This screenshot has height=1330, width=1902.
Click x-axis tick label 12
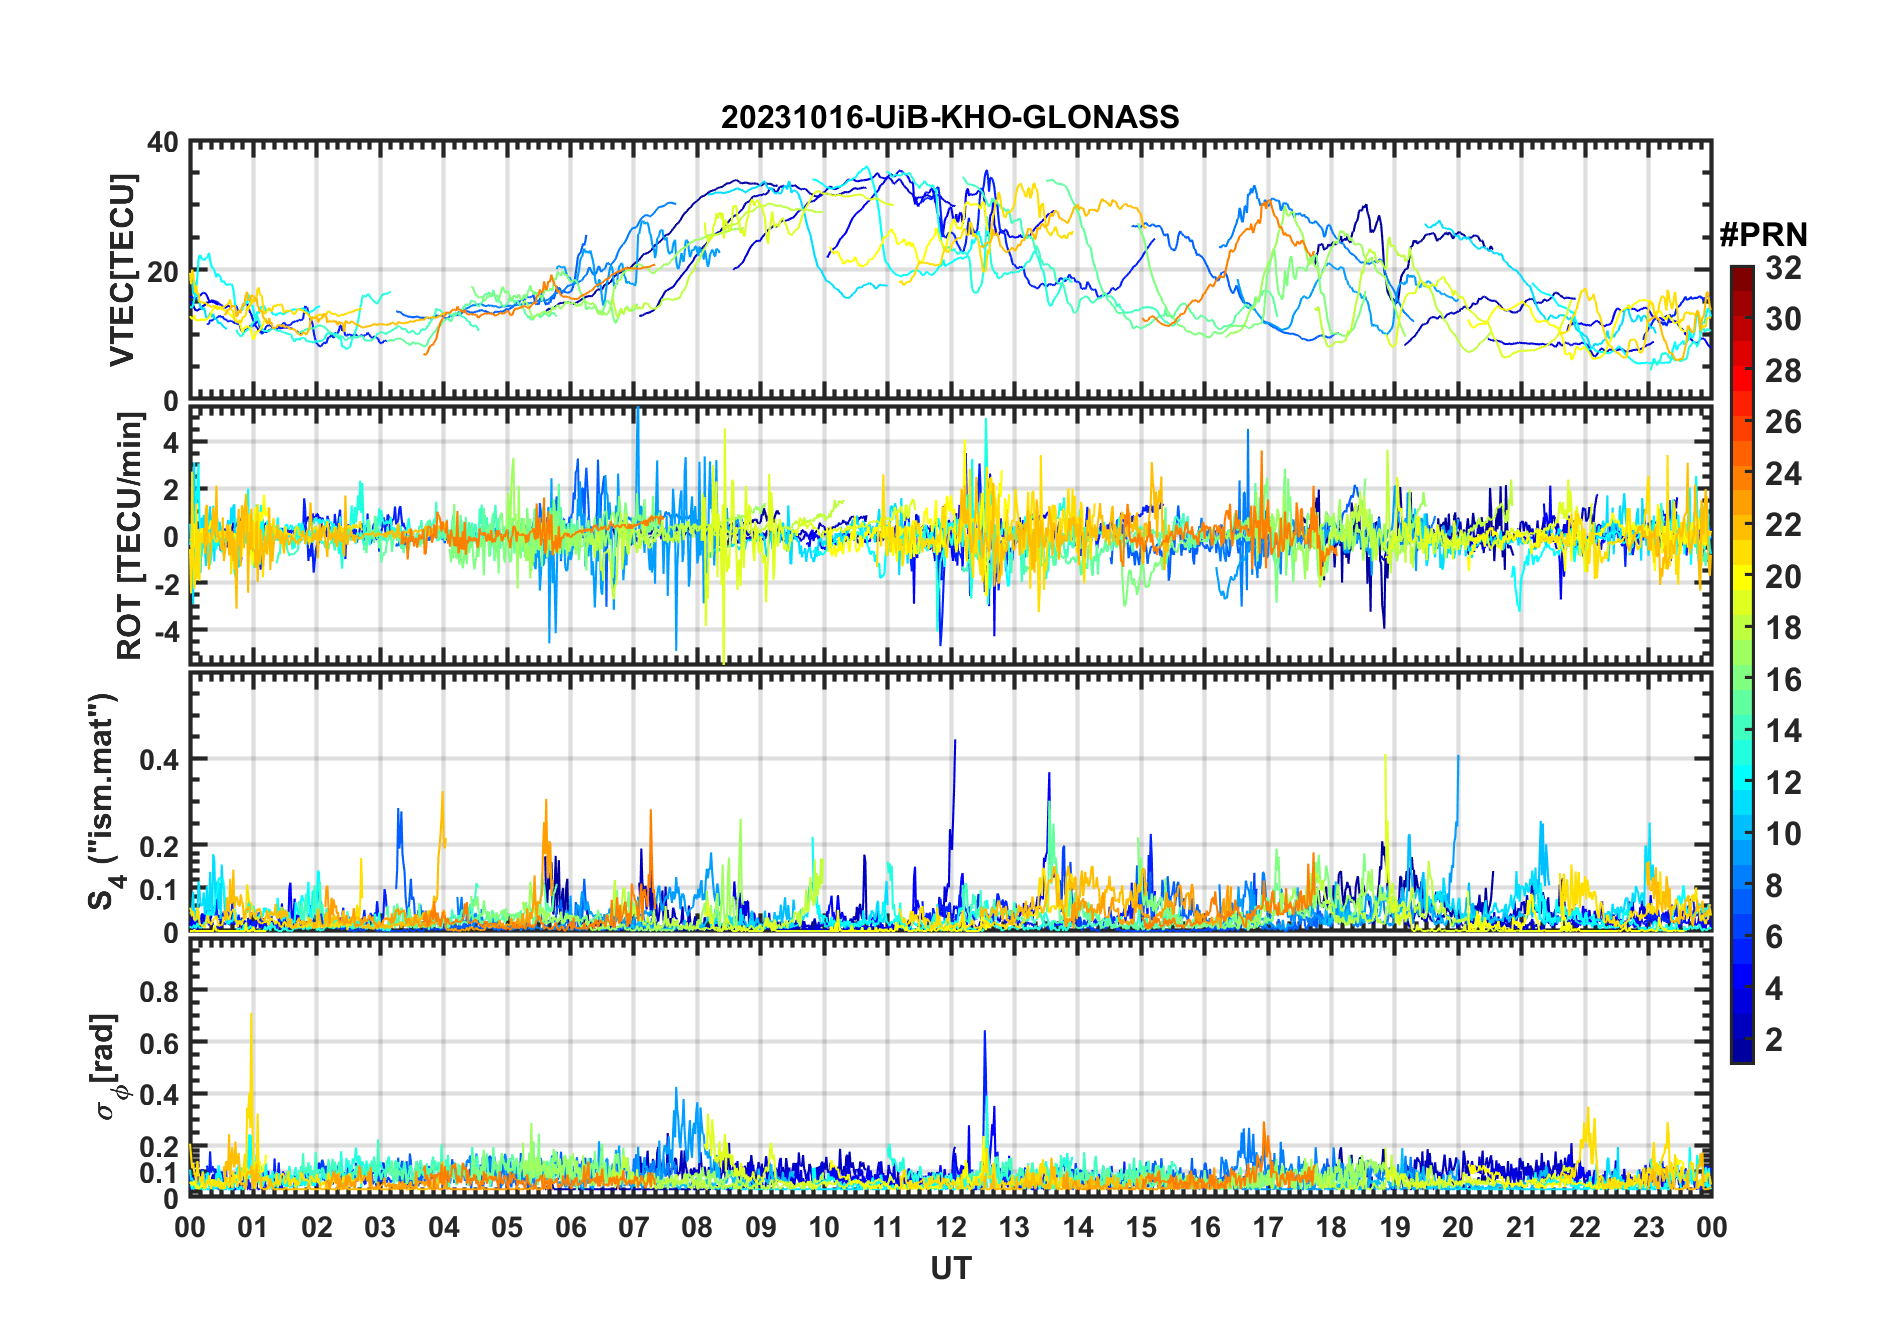pos(951,1227)
